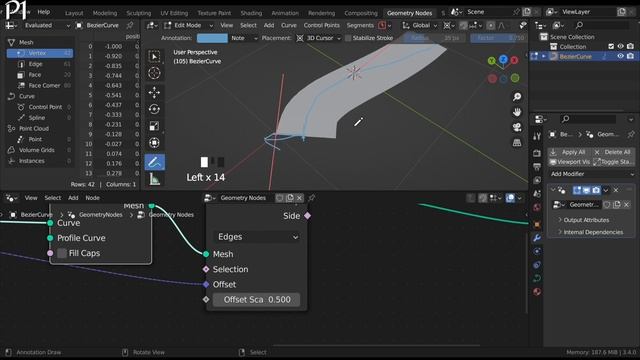Hide Collection with eye icon
Screen dimensions: 640x360
(620, 47)
